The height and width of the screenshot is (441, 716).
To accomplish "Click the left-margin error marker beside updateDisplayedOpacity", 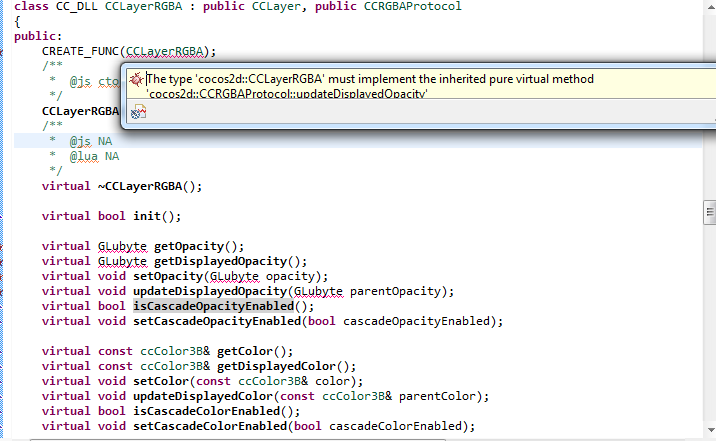I will coord(1,292).
